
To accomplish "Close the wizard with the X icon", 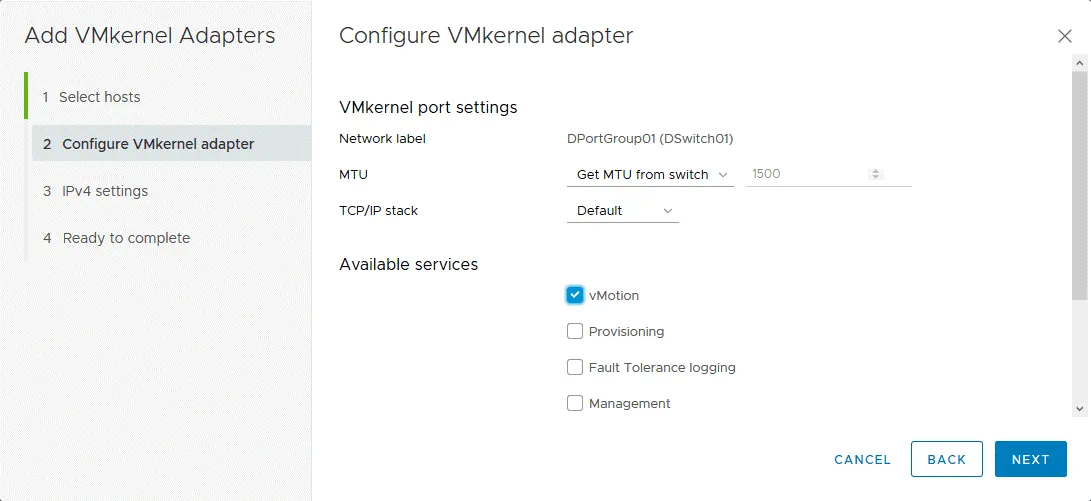I will [1064, 36].
